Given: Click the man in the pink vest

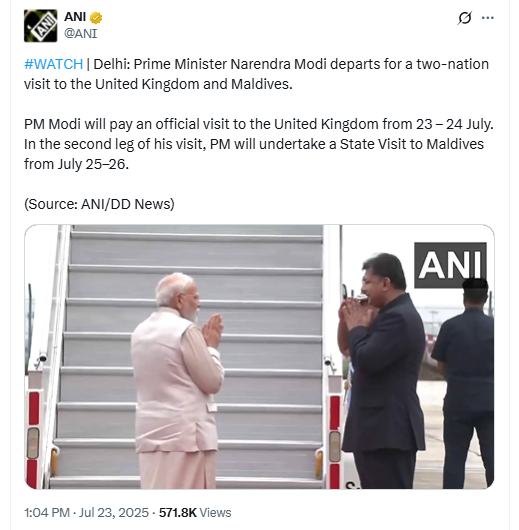Looking at the screenshot, I should tap(177, 381).
